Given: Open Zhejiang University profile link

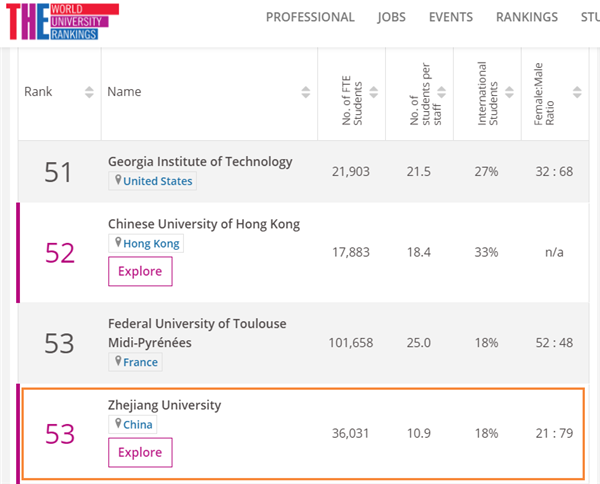Looking at the screenshot, I should coord(164,405).
